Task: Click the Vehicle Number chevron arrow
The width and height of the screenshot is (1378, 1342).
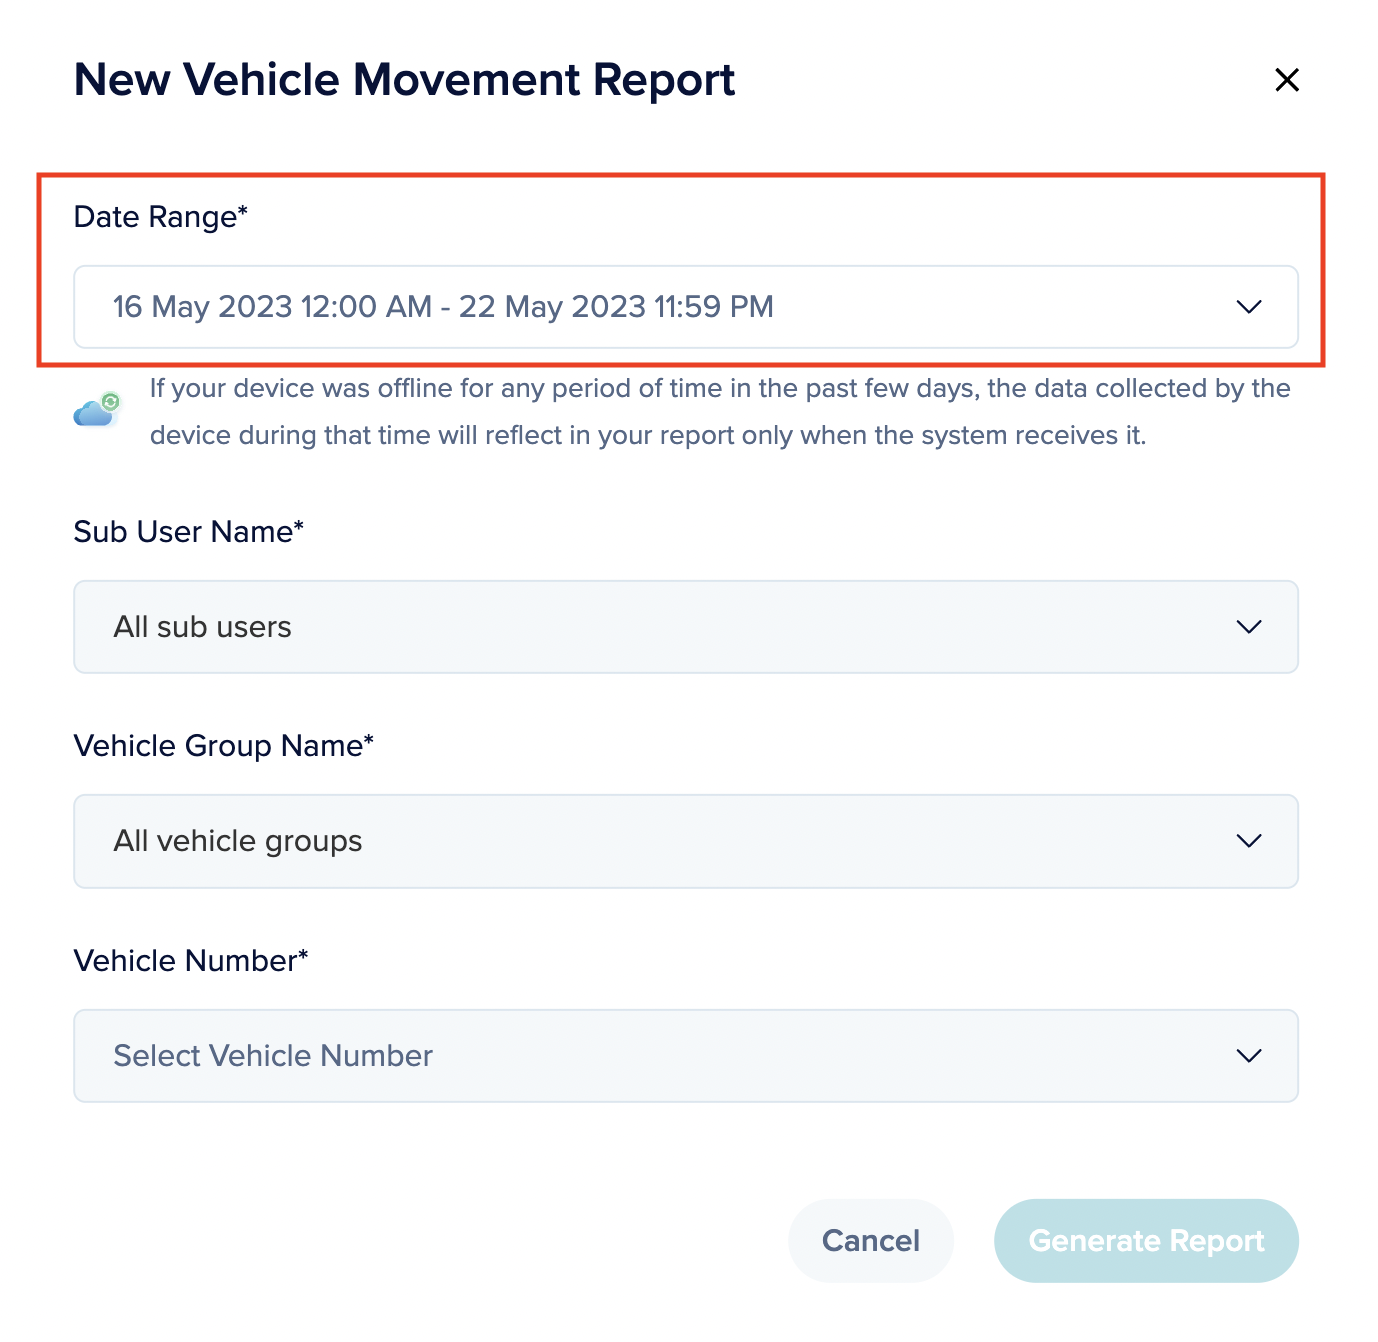Action: point(1248,1056)
